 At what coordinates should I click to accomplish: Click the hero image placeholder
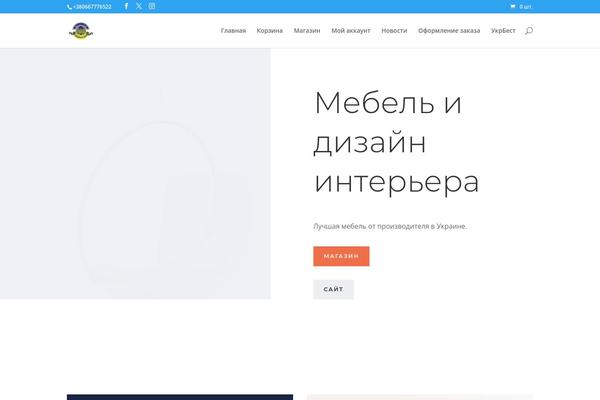pos(135,174)
